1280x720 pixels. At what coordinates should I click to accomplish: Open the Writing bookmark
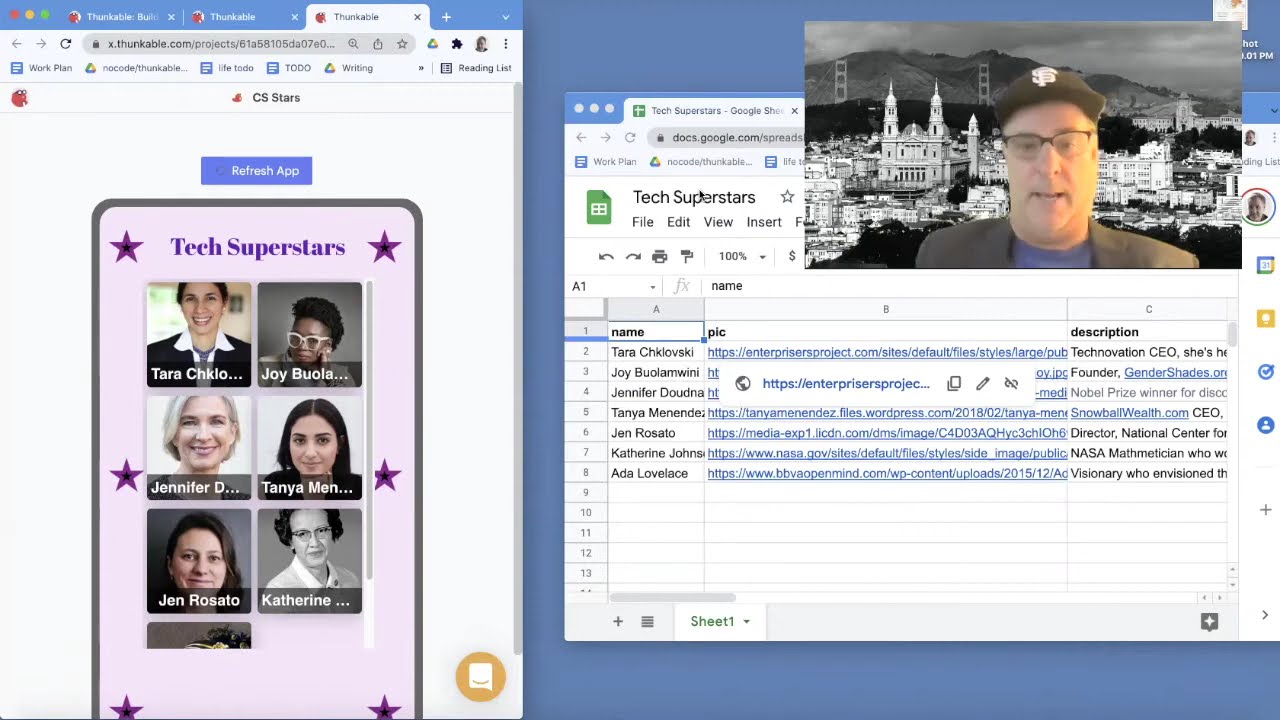click(x=349, y=68)
